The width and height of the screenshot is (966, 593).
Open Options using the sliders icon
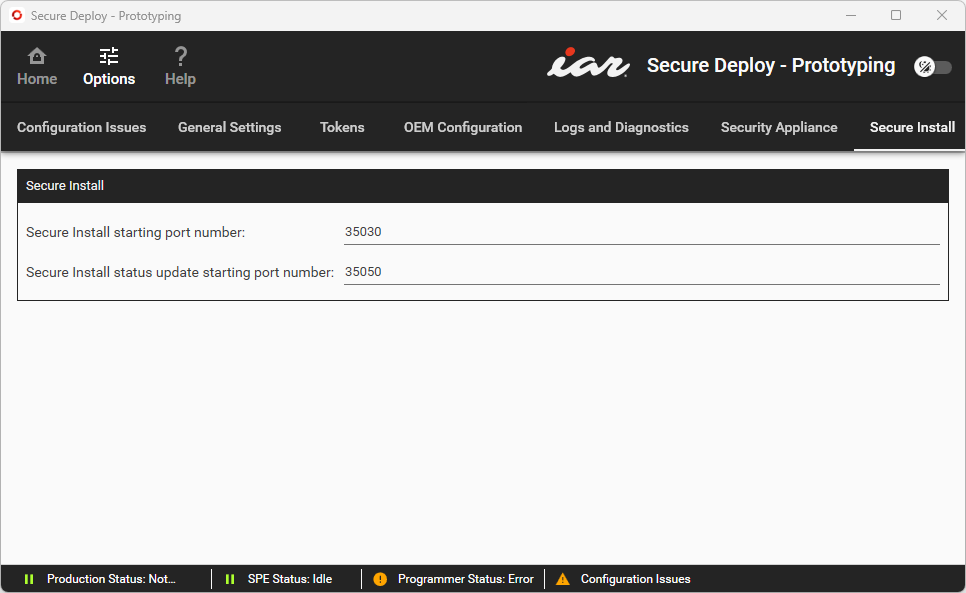[108, 58]
